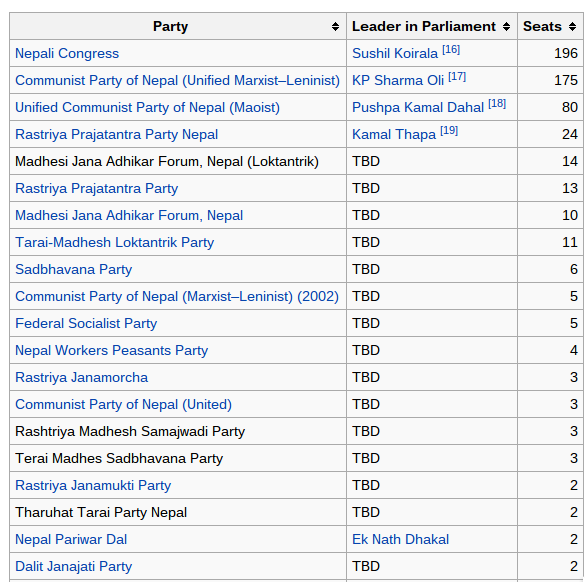Follow citation reference [18]

pyautogui.click(x=497, y=104)
